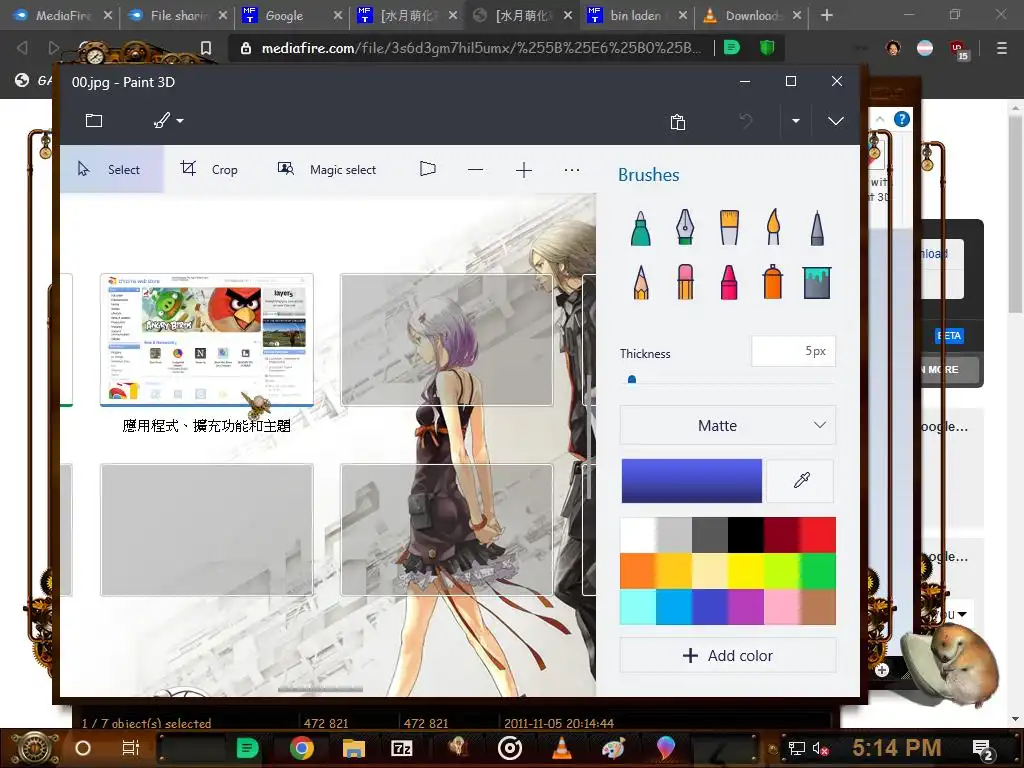The width and height of the screenshot is (1024, 768).
Task: Pick the dark gray color swatch
Action: click(710, 535)
